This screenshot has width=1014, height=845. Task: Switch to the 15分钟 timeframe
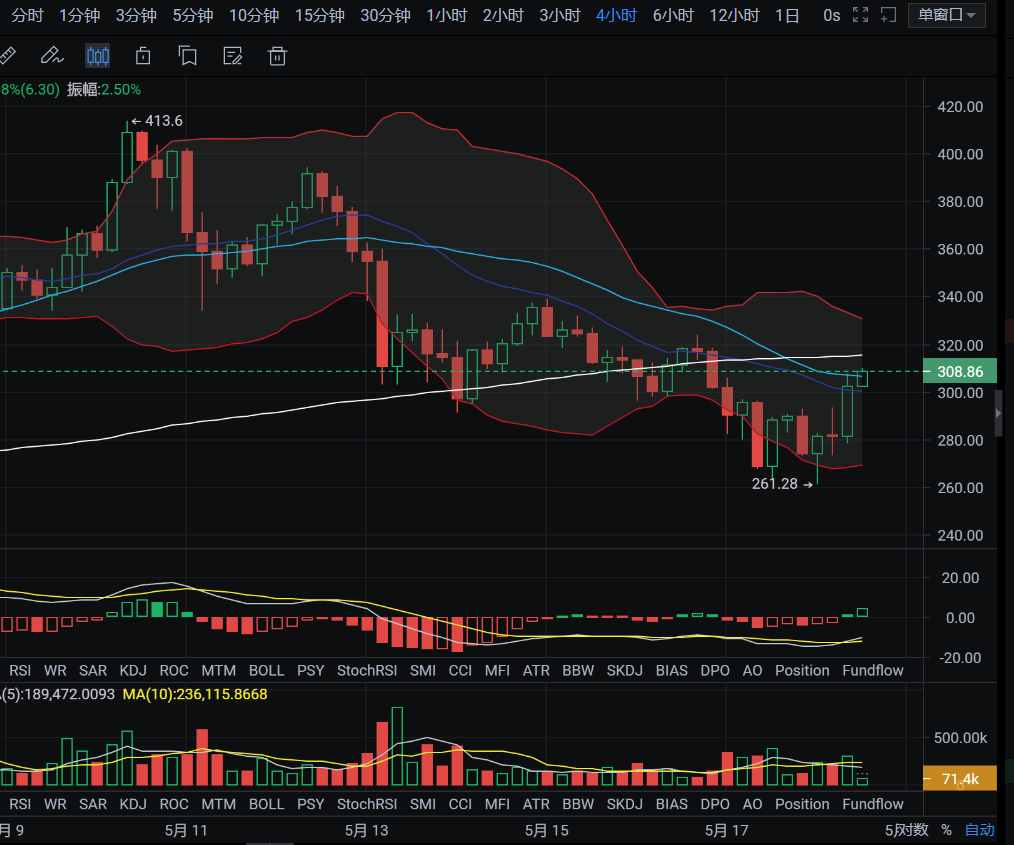pos(319,15)
